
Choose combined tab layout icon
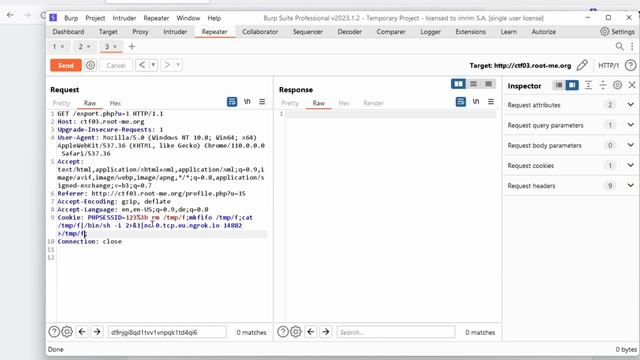pyautogui.click(x=489, y=84)
